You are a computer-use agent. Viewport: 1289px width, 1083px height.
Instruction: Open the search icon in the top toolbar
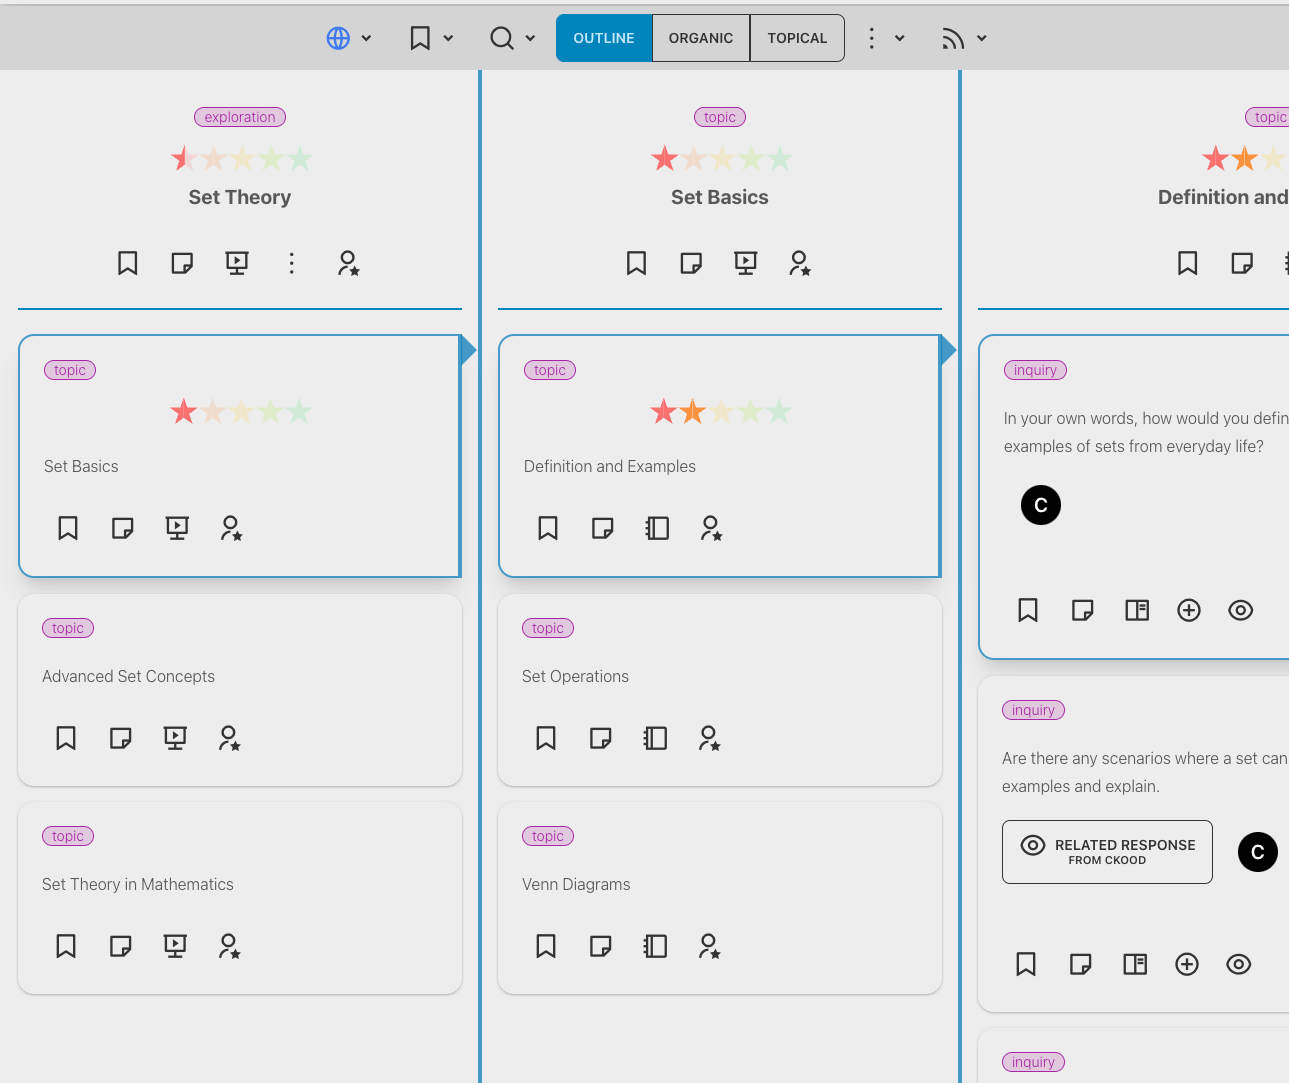tap(501, 37)
